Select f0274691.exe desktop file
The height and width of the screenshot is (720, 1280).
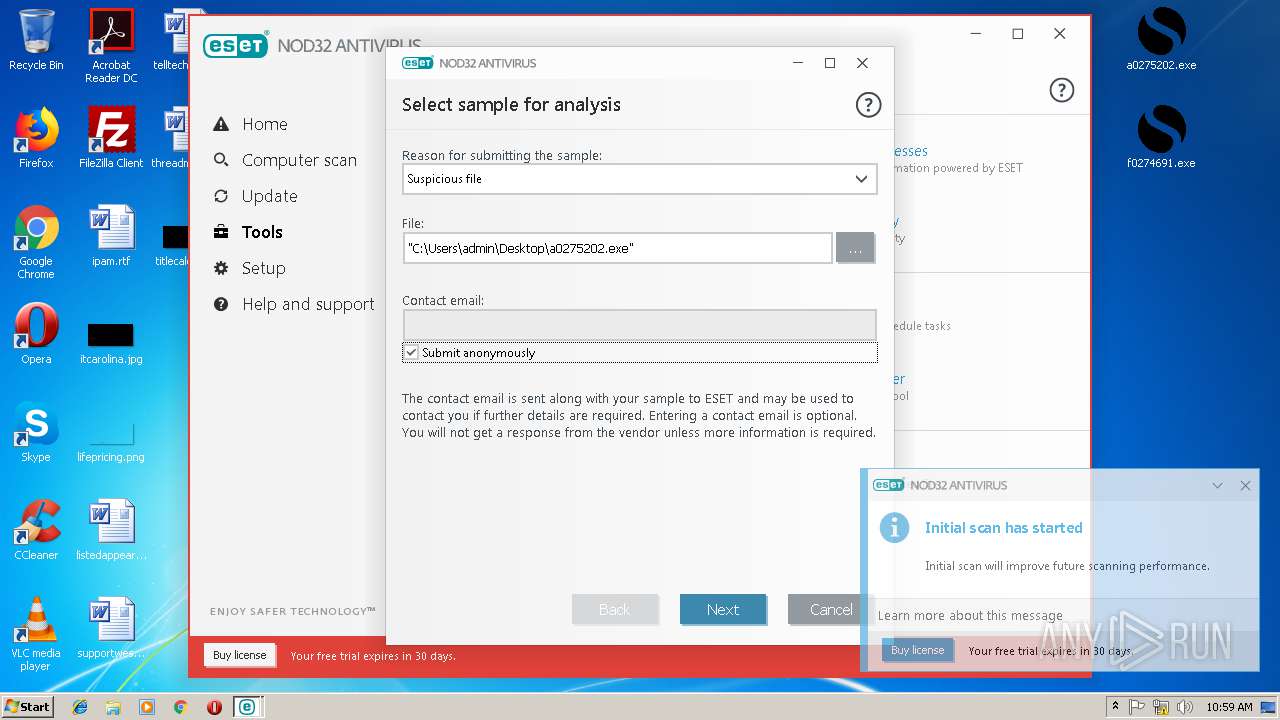(1161, 138)
